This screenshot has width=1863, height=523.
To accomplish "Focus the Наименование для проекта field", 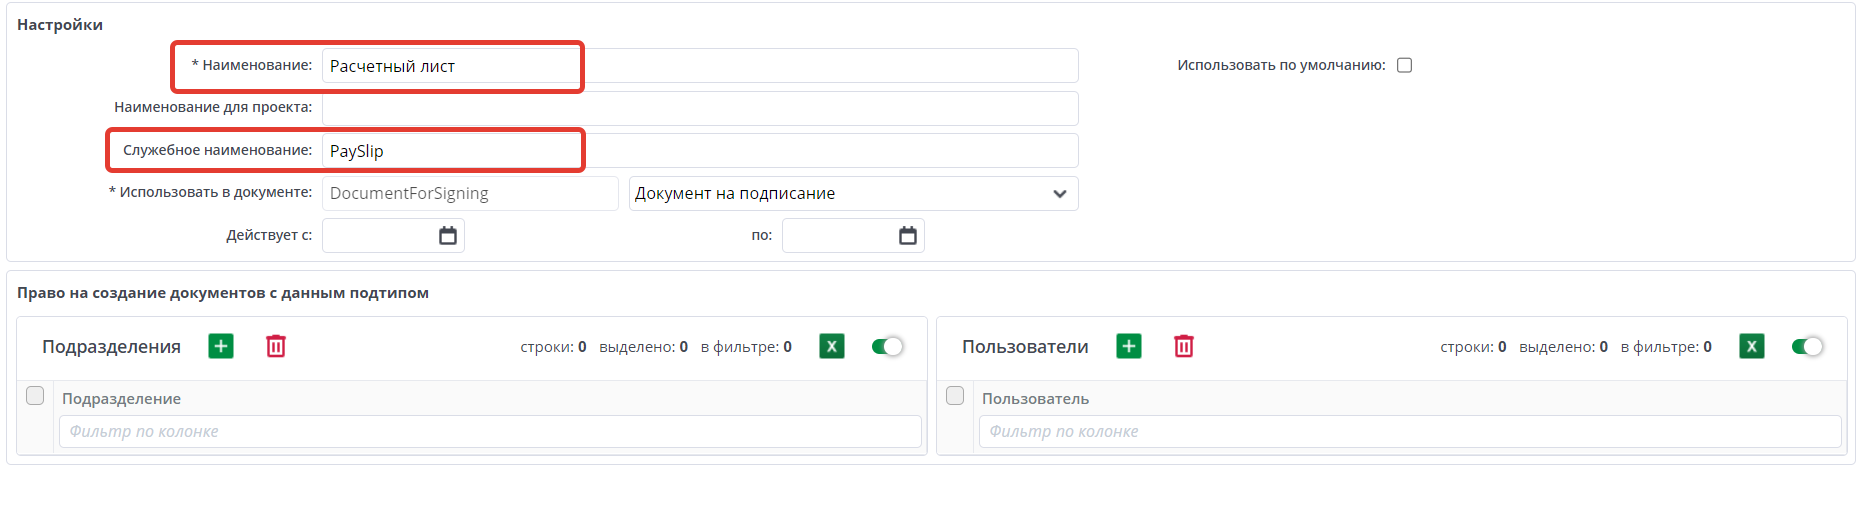I will (700, 108).
